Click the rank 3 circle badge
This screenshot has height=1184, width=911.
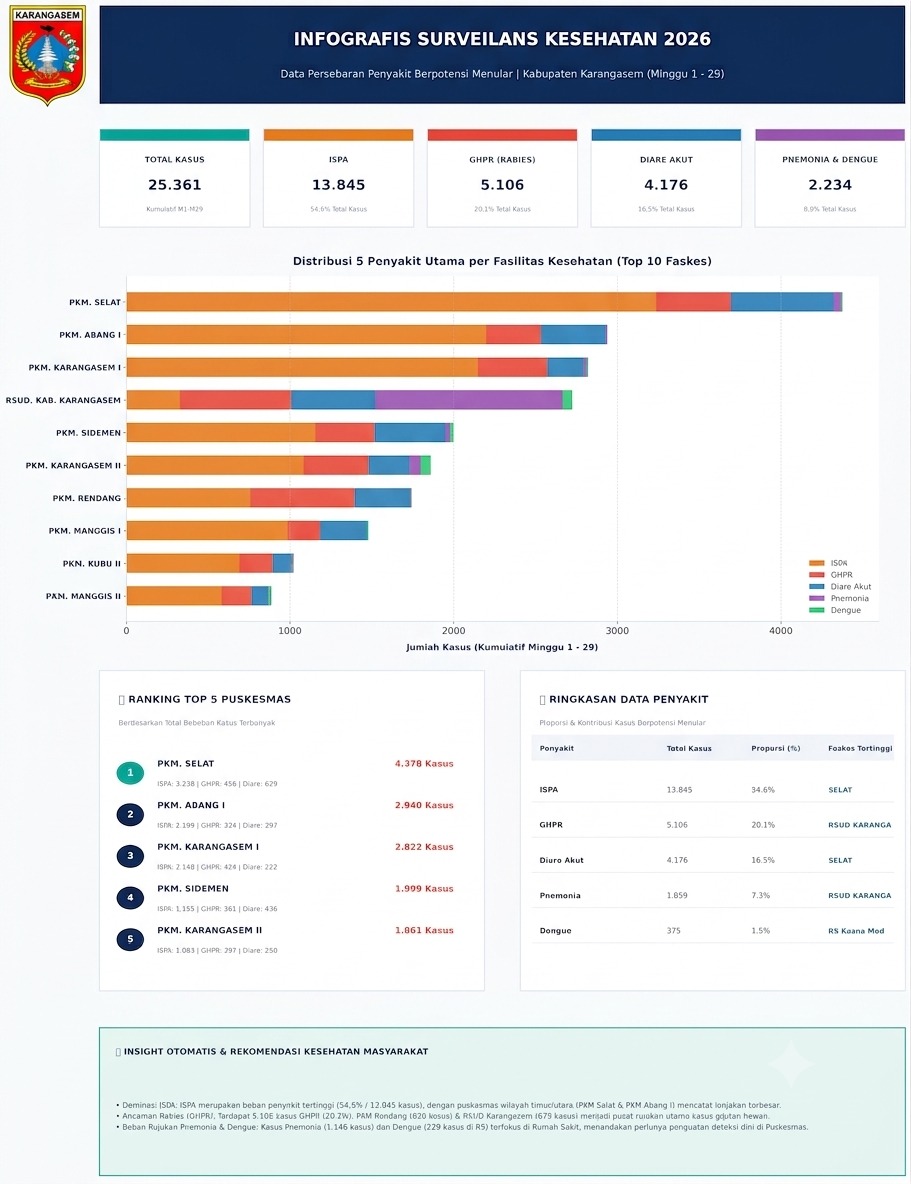[x=130, y=856]
